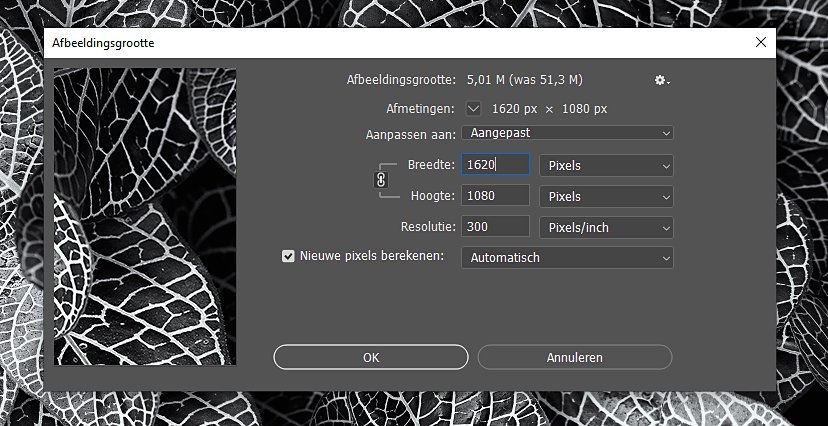This screenshot has height=426, width=828.
Task: Open the Automatisch resampling method dropdown
Action: pyautogui.click(x=566, y=258)
